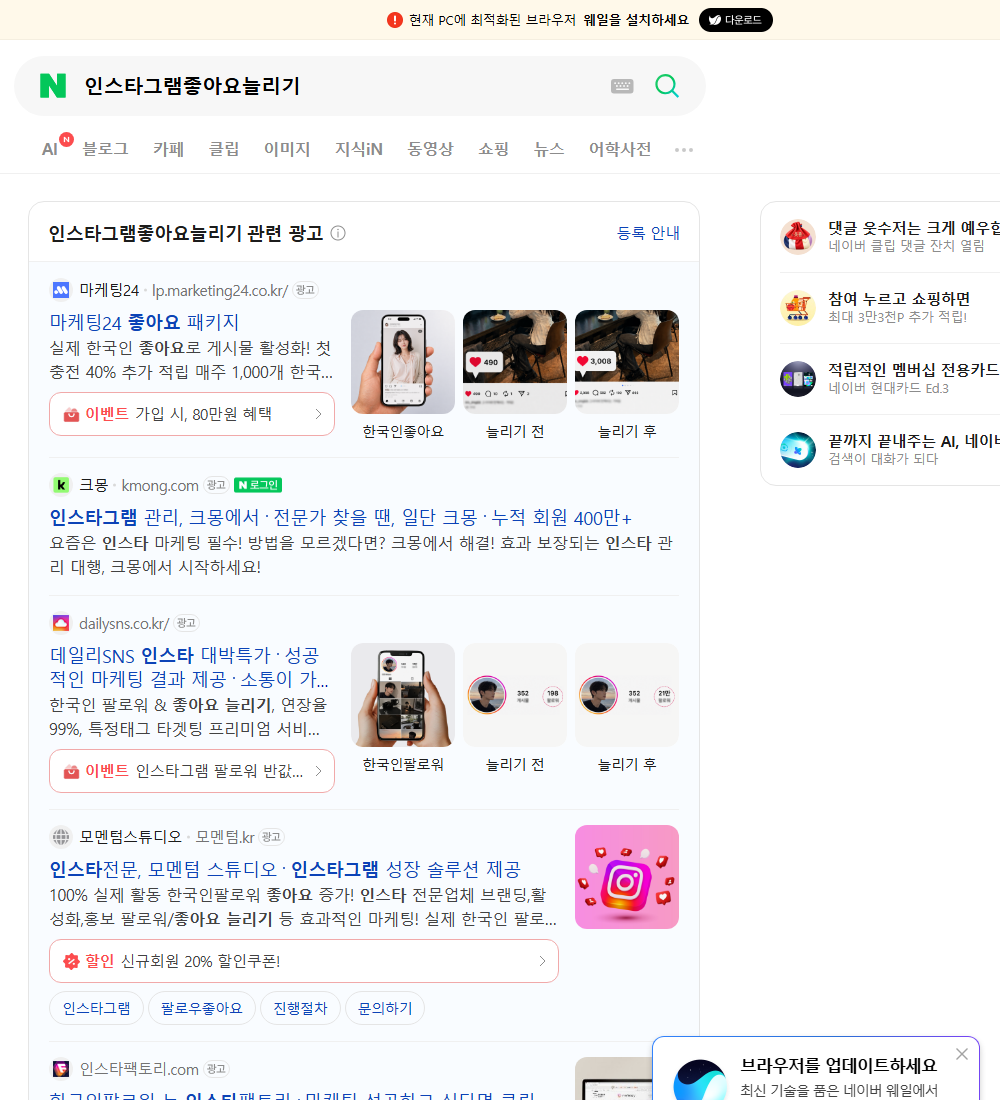This screenshot has height=1100, width=1000.
Task: Click the 모멘텀스튜디오 globe favicon
Action: [61, 837]
